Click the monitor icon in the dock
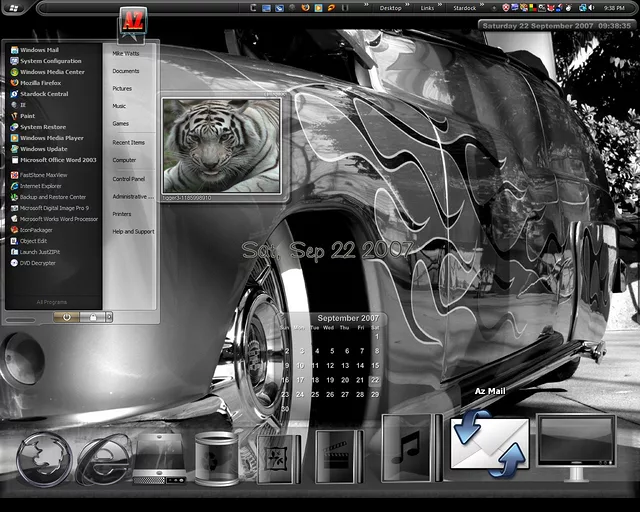Viewport: 640px width, 512px height. 576,441
